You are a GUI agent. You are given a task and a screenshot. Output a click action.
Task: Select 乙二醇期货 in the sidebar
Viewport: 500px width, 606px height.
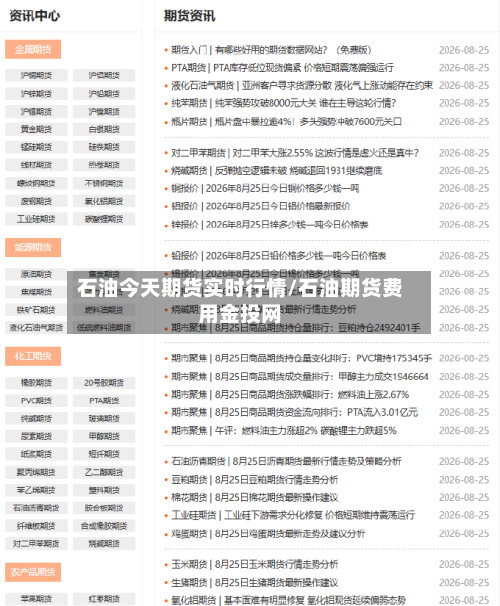coord(104,472)
